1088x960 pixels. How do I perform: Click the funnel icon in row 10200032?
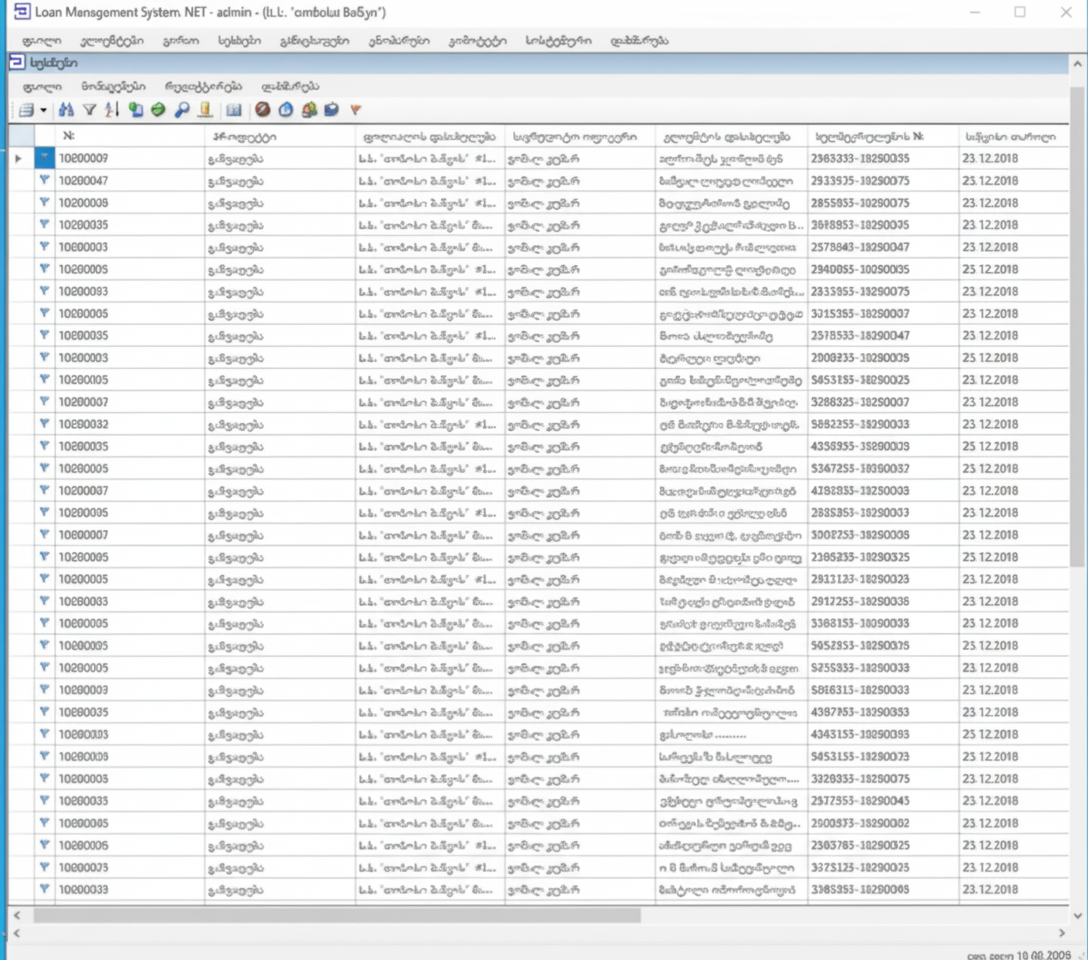[x=44, y=424]
